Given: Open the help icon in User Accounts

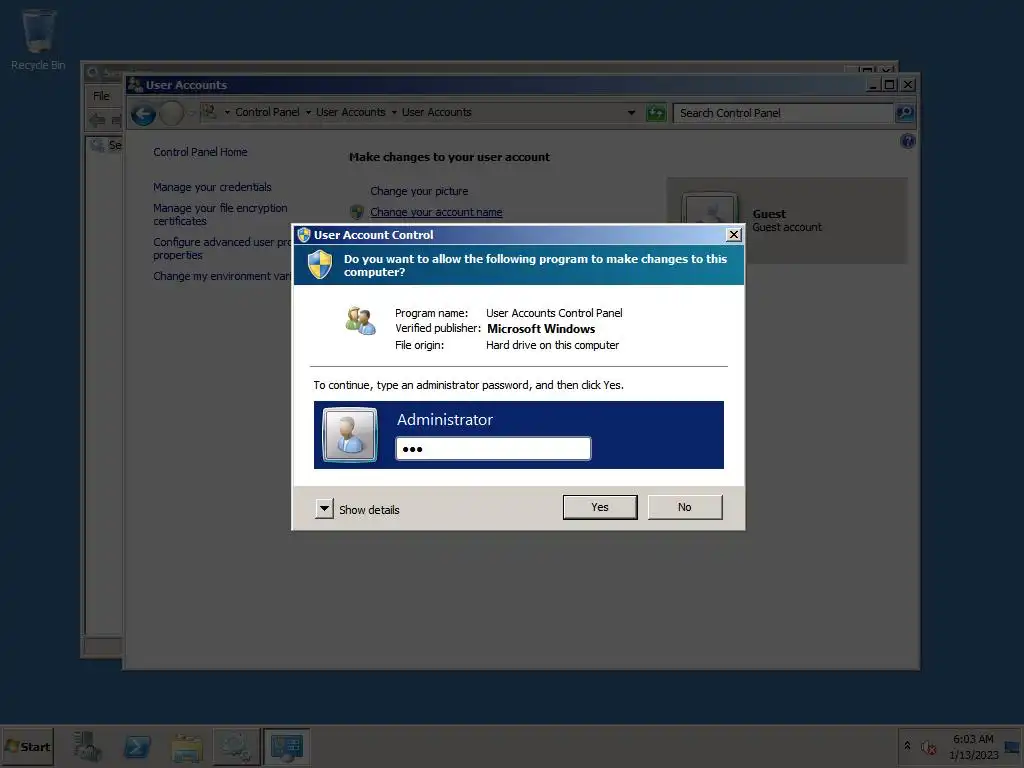Looking at the screenshot, I should [x=907, y=141].
